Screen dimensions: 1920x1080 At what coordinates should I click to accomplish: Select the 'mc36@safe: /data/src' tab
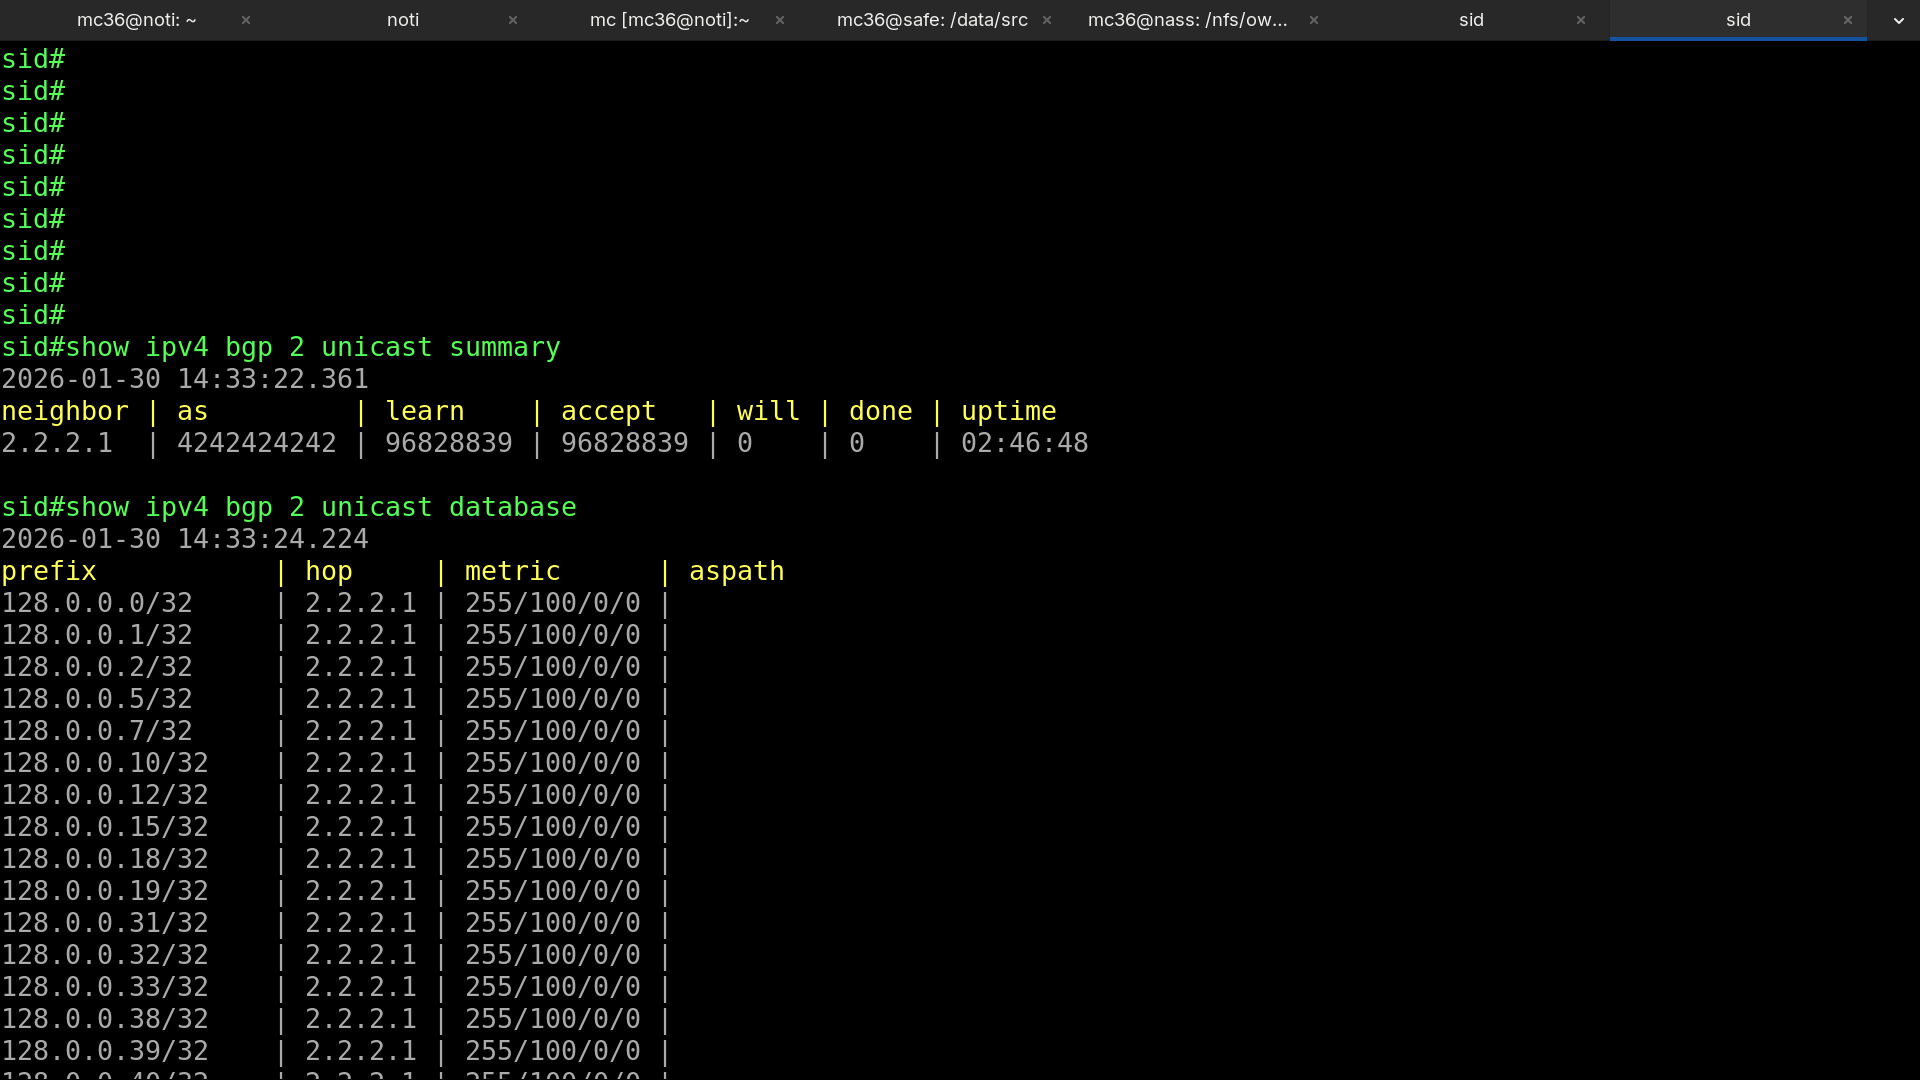coord(932,20)
